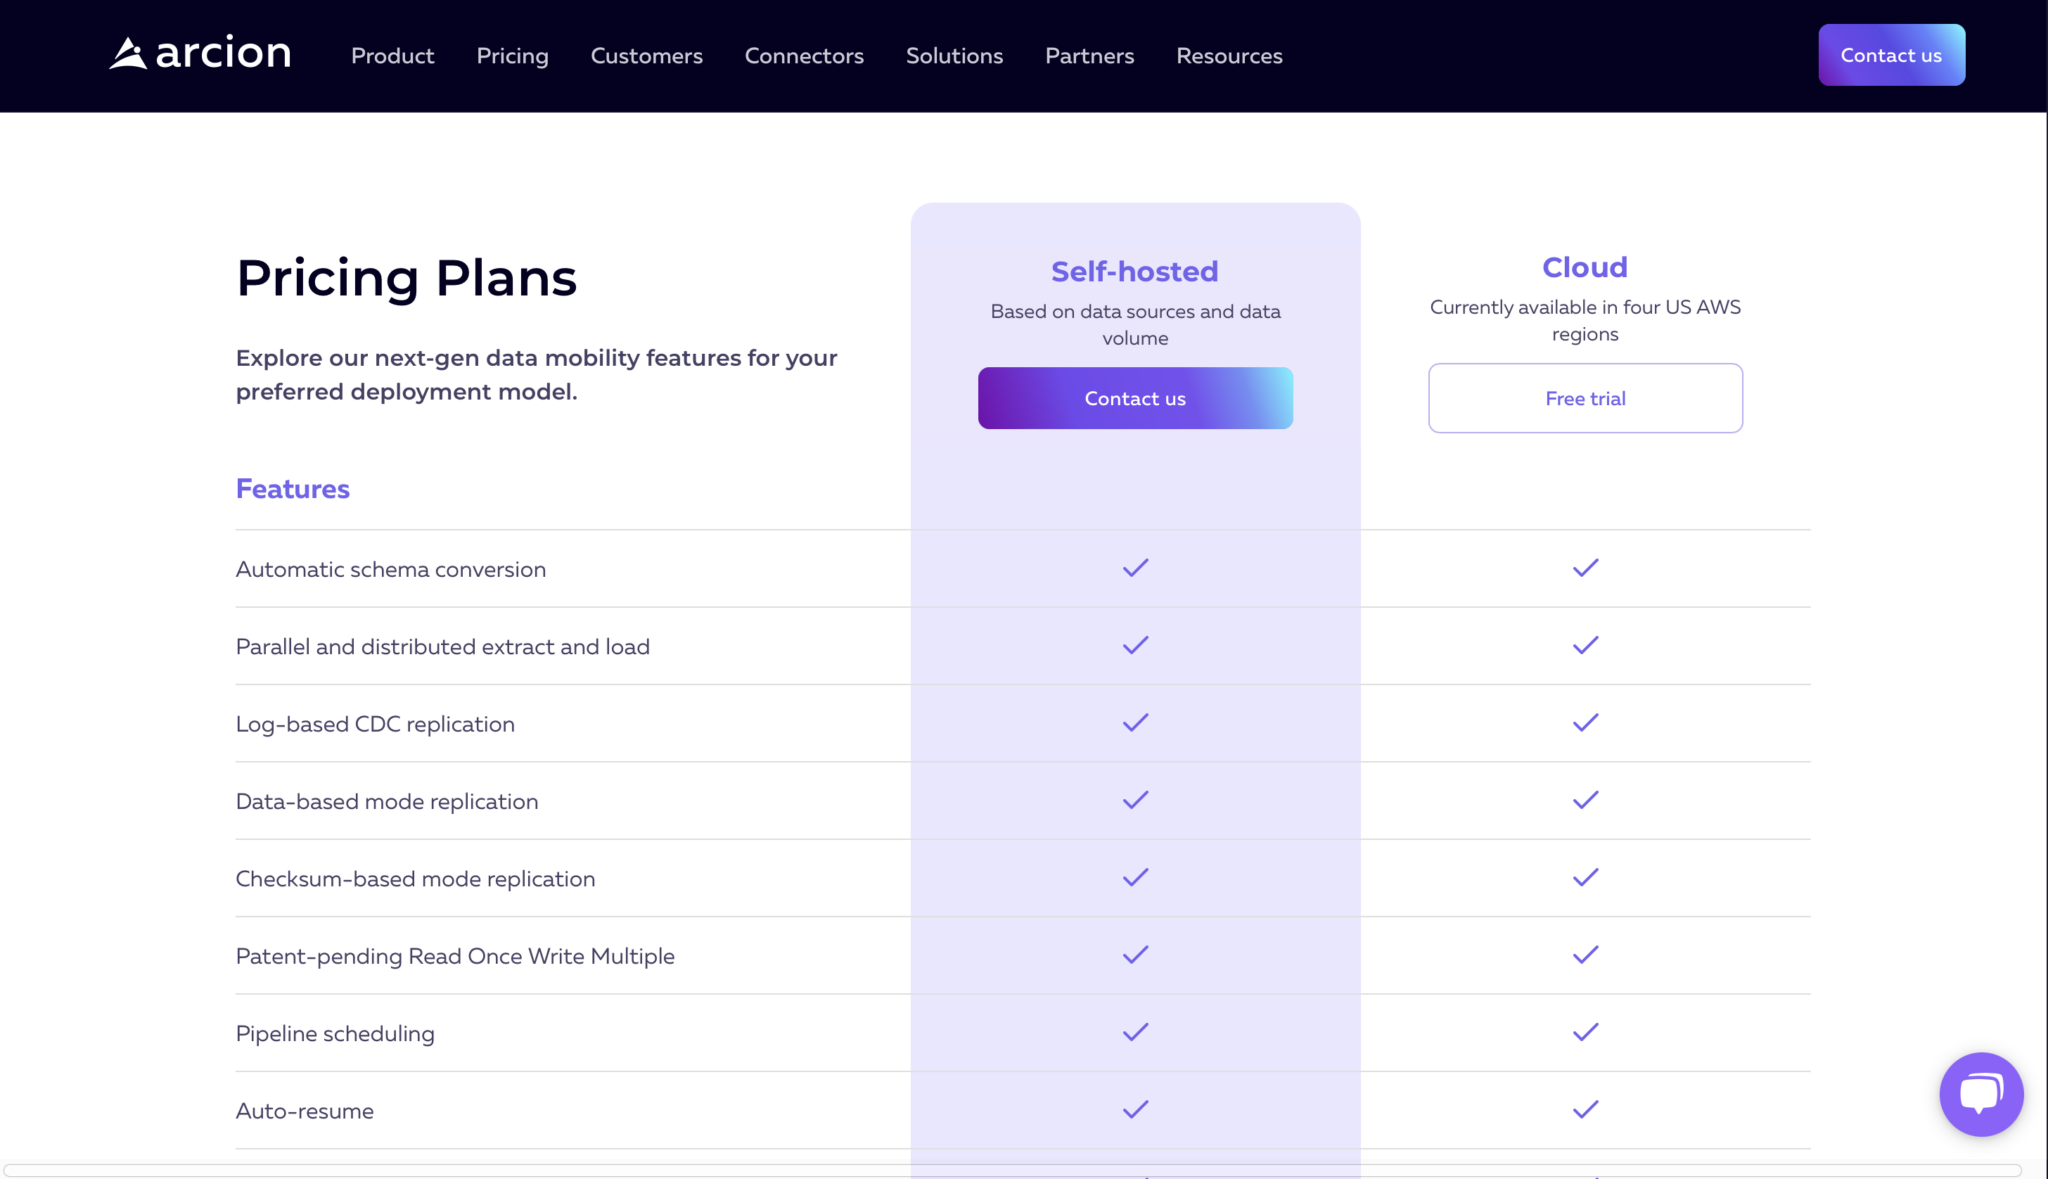The width and height of the screenshot is (2048, 1179).
Task: Open the Customers nav item
Action: [x=646, y=56]
